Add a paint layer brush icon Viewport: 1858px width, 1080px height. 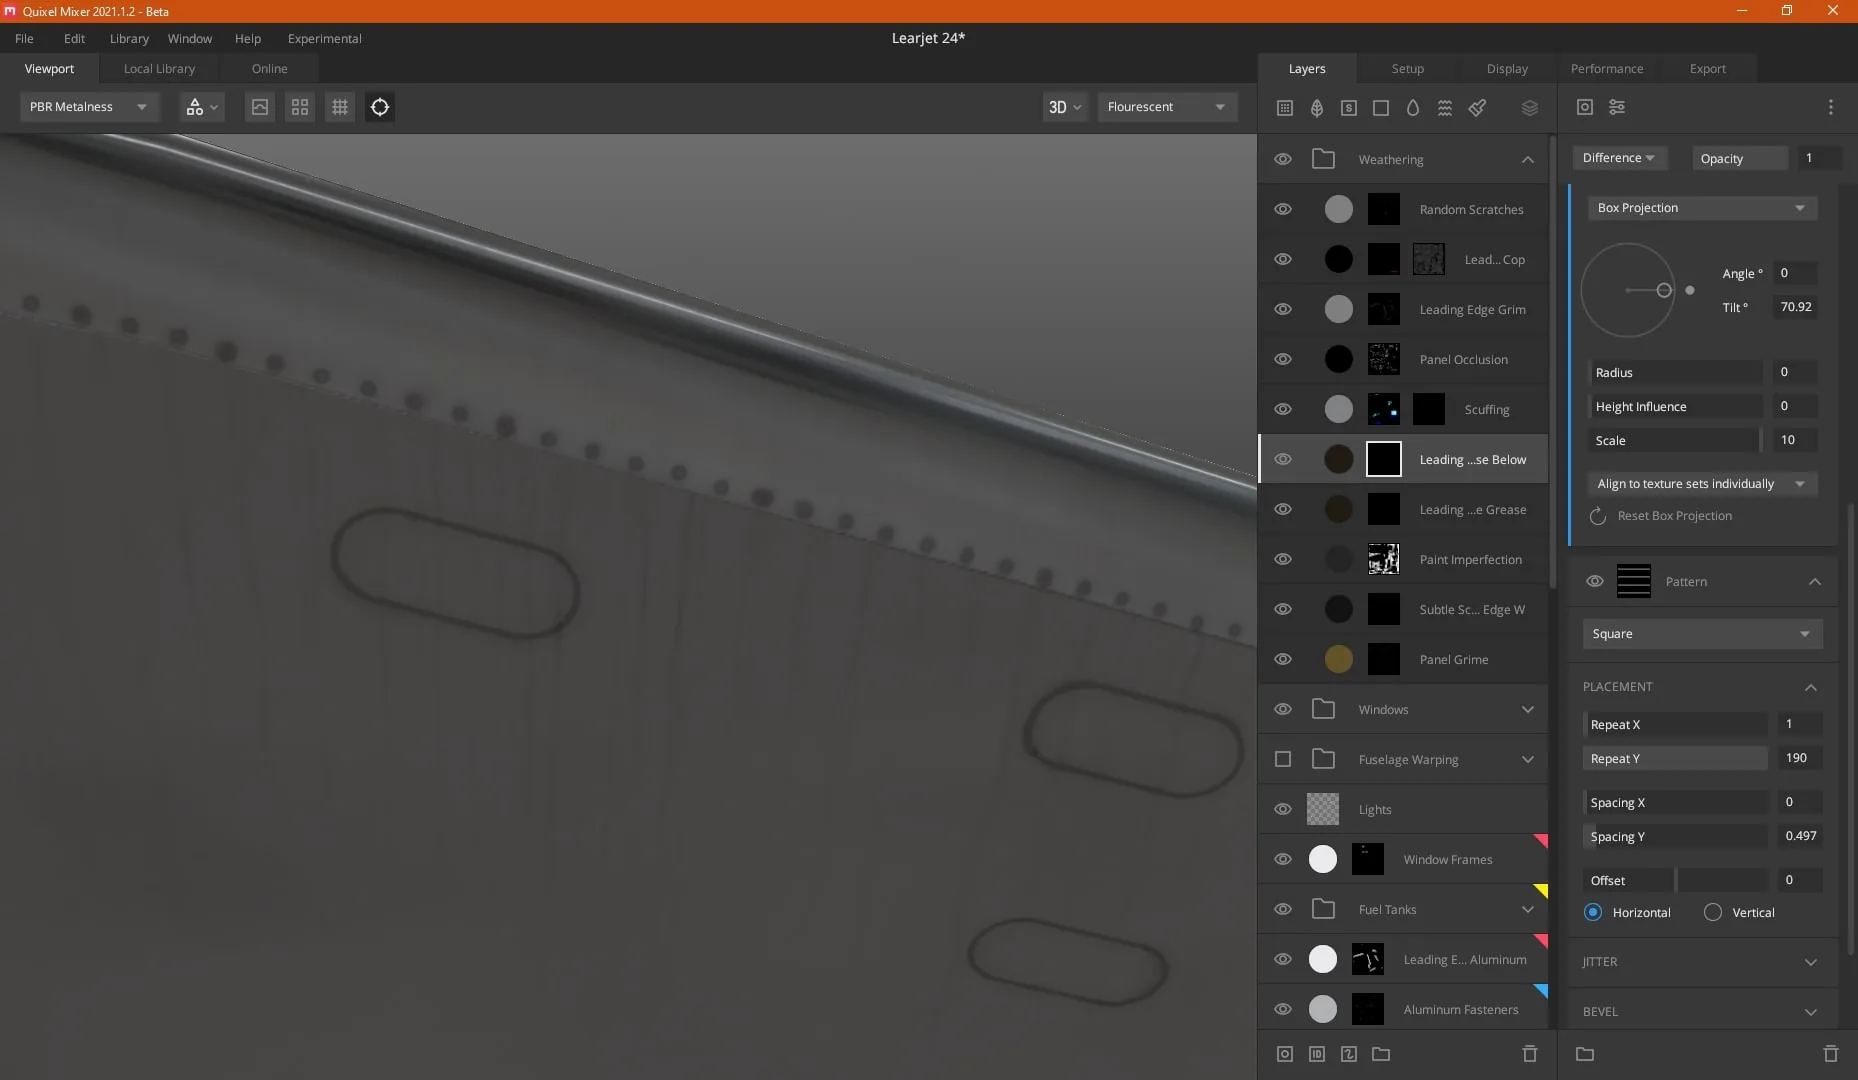coord(1477,107)
